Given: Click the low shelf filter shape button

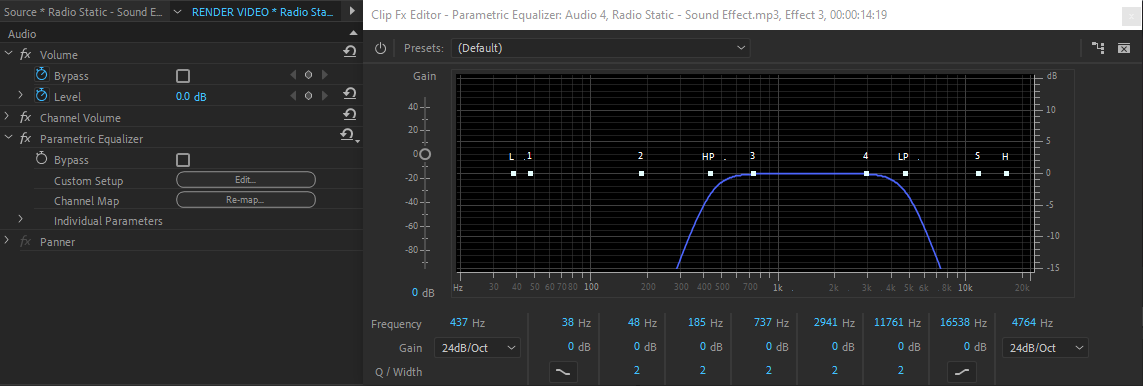Looking at the screenshot, I should point(562,371).
